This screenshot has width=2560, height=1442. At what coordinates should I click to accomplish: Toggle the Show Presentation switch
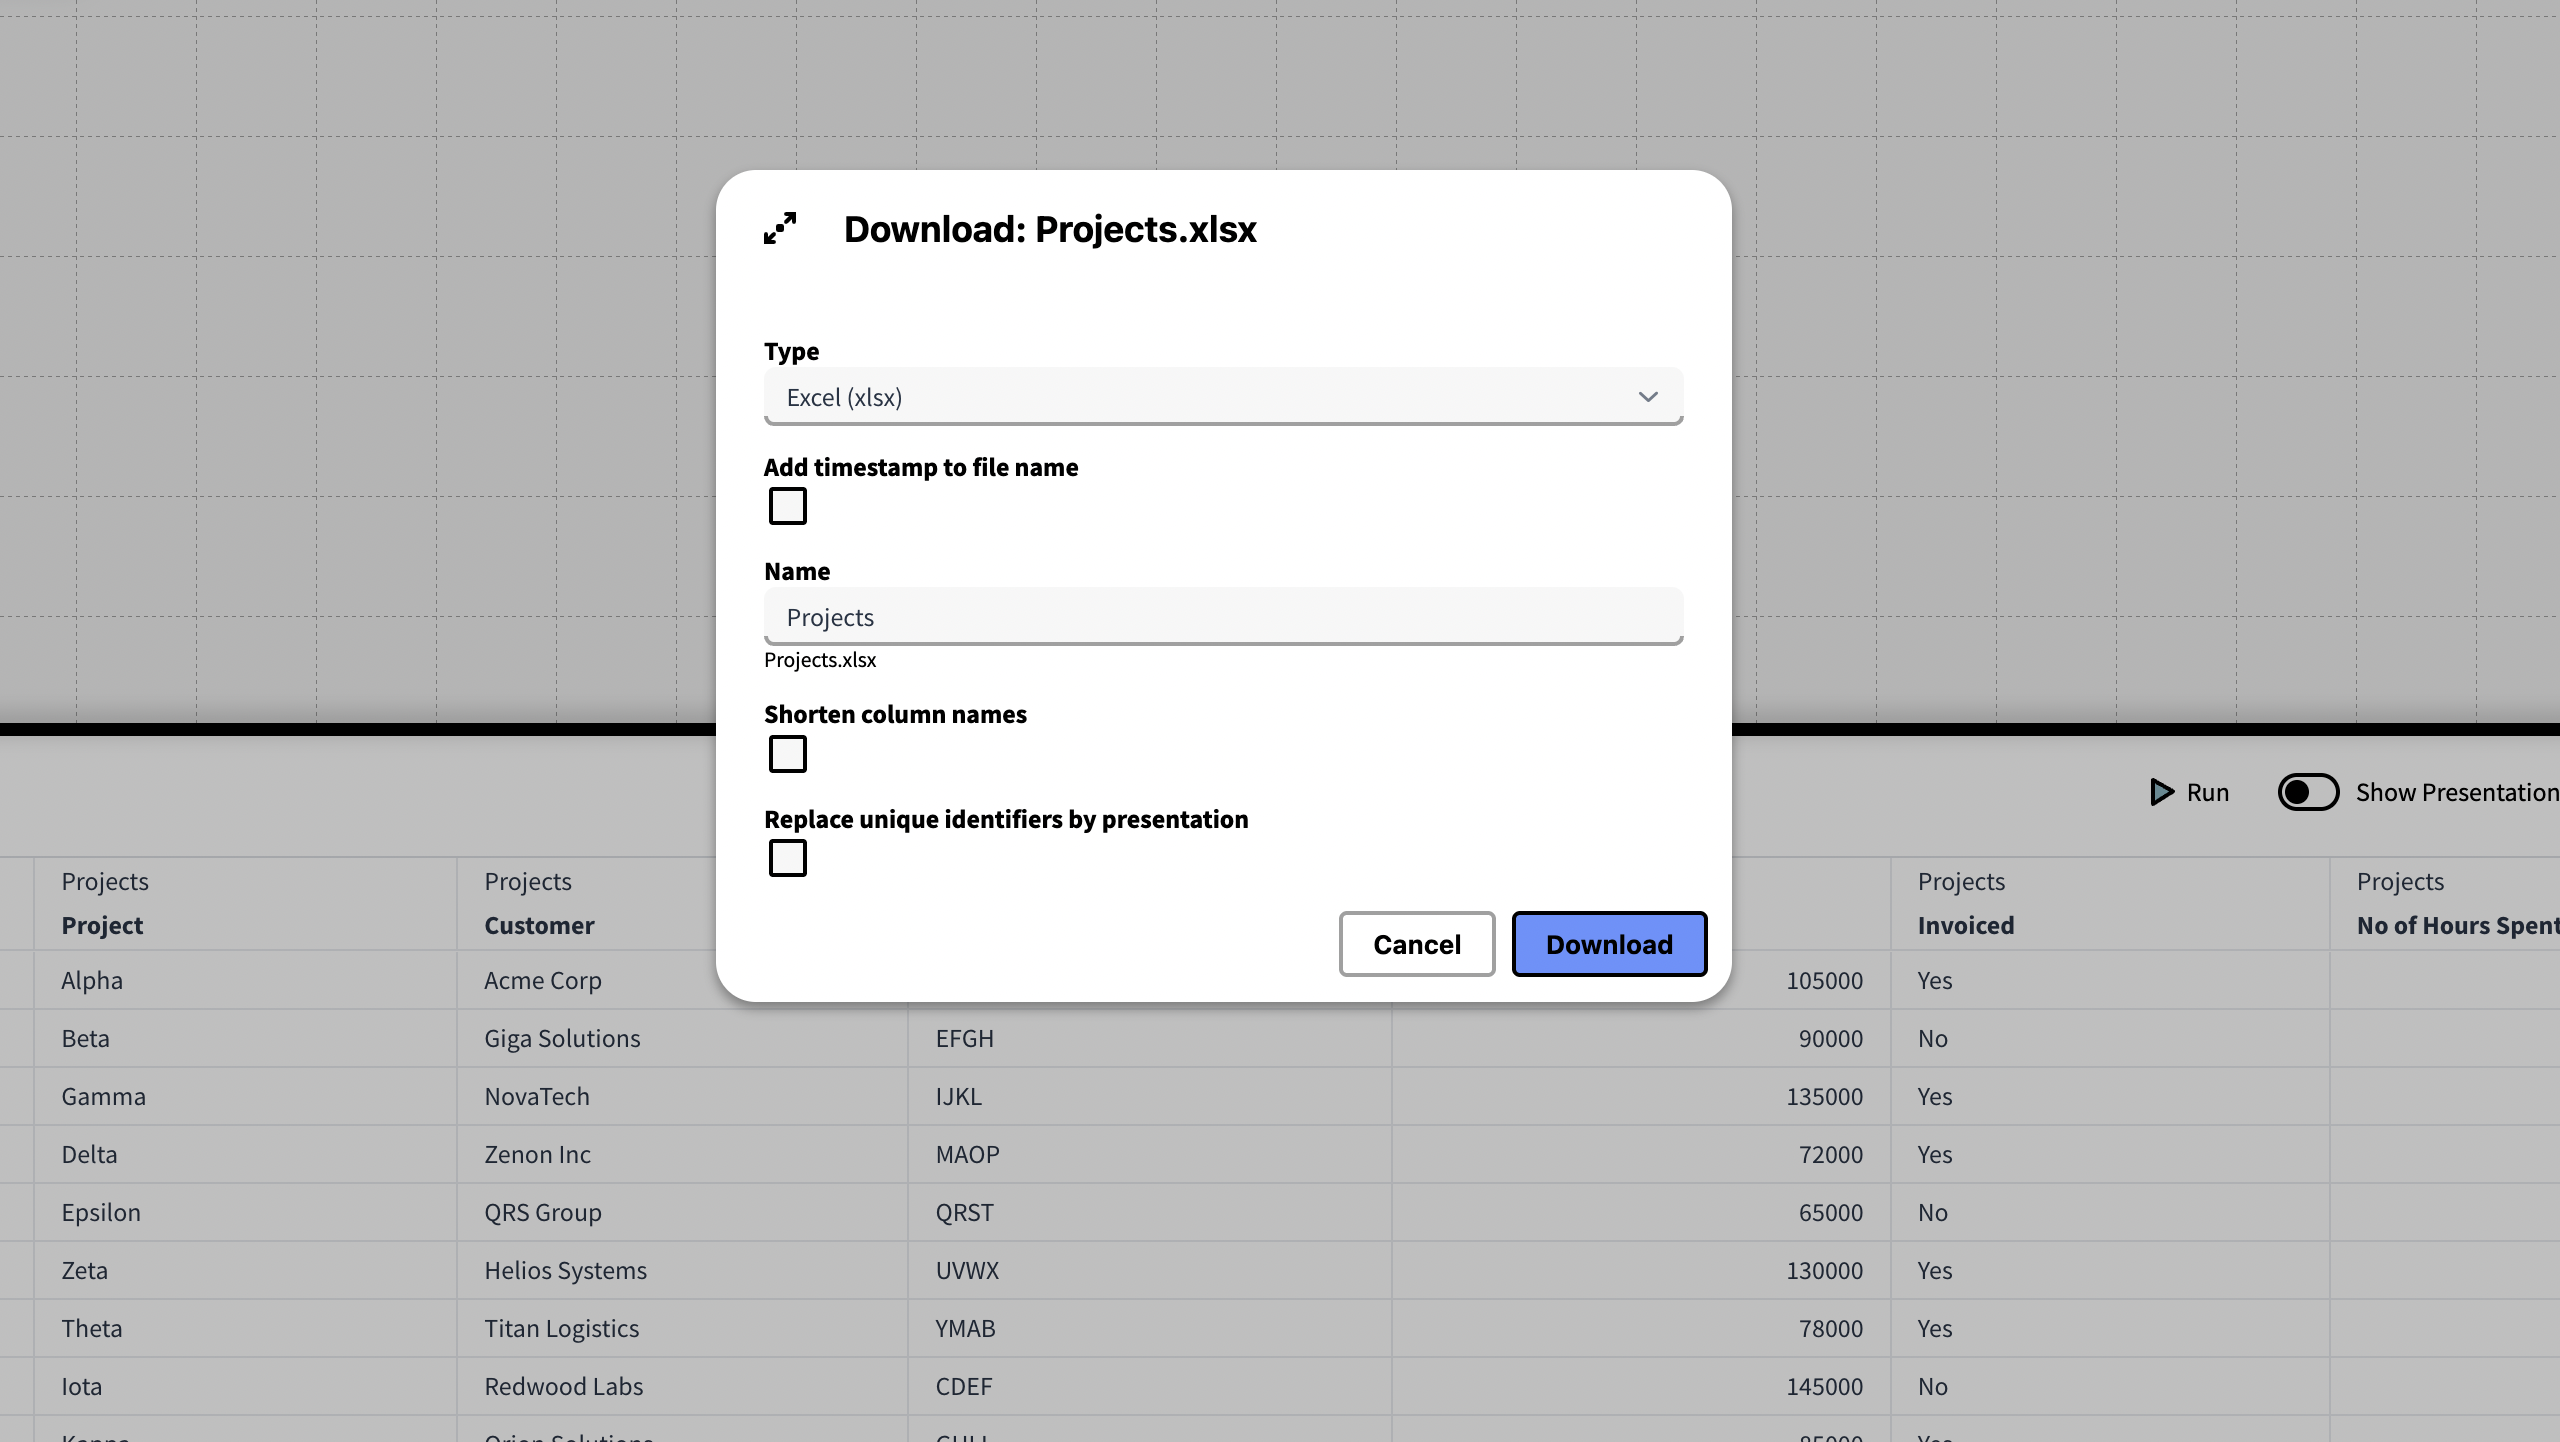(x=2308, y=792)
